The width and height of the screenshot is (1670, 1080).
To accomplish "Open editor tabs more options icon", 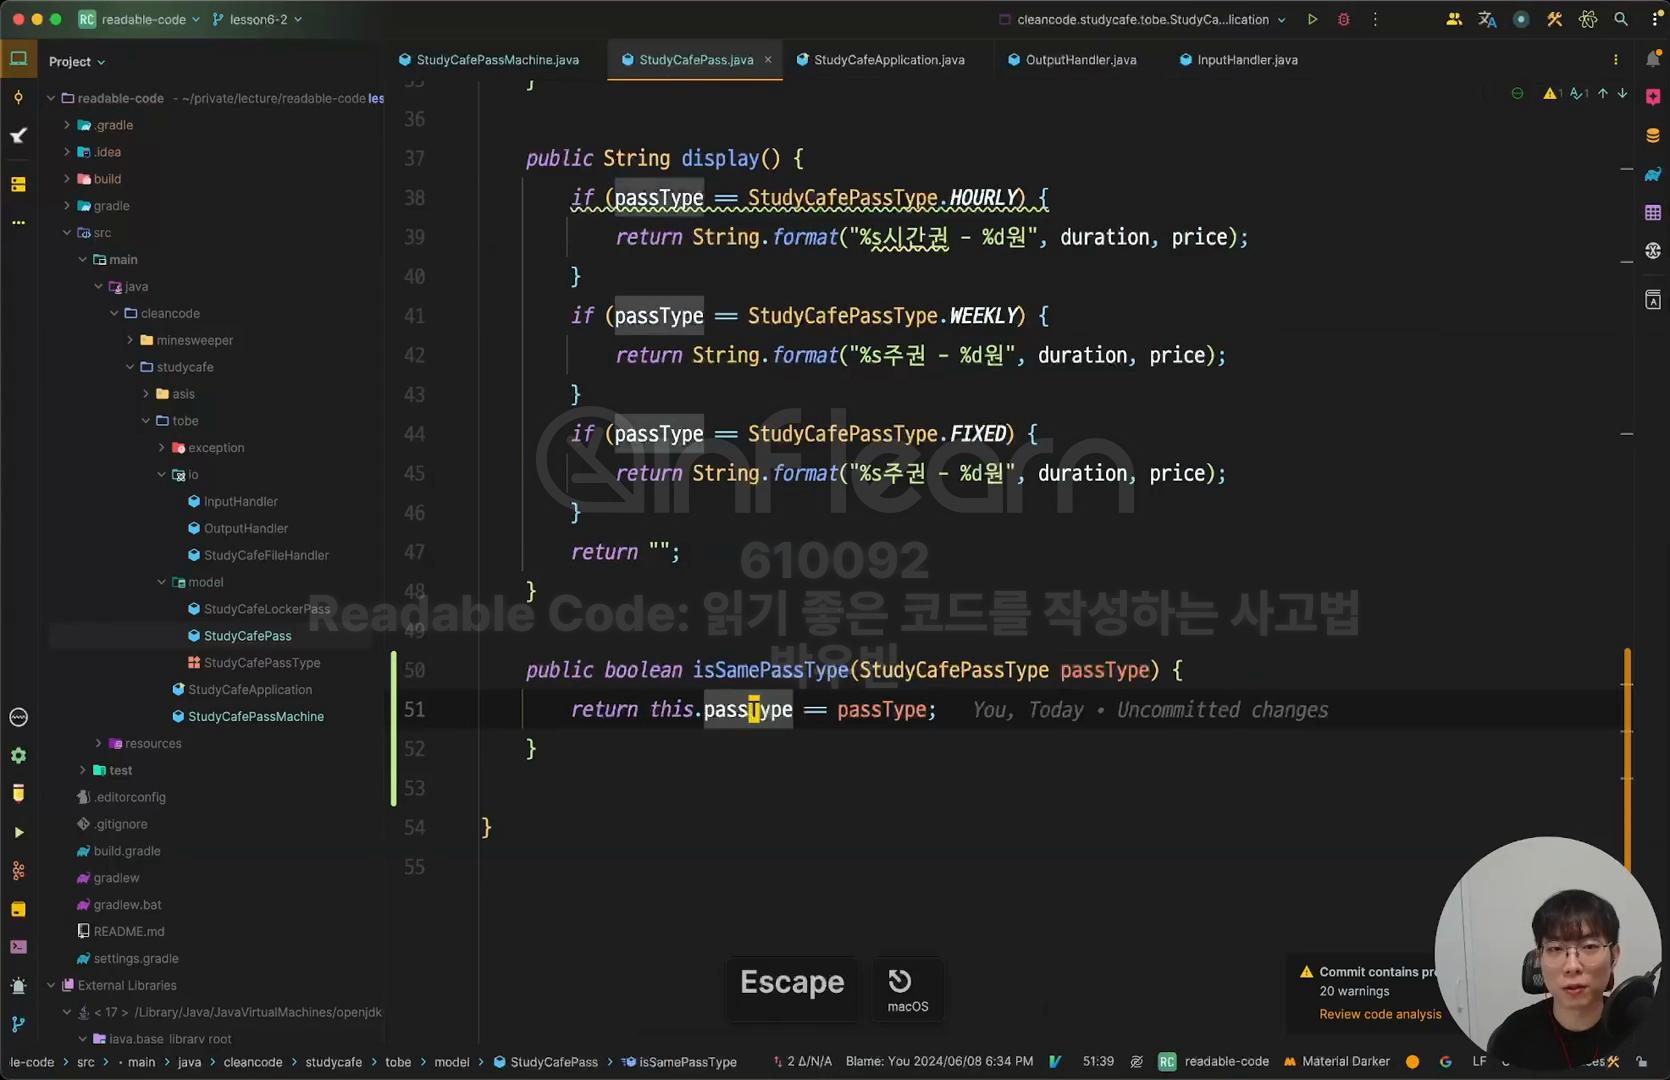I will coord(1615,60).
